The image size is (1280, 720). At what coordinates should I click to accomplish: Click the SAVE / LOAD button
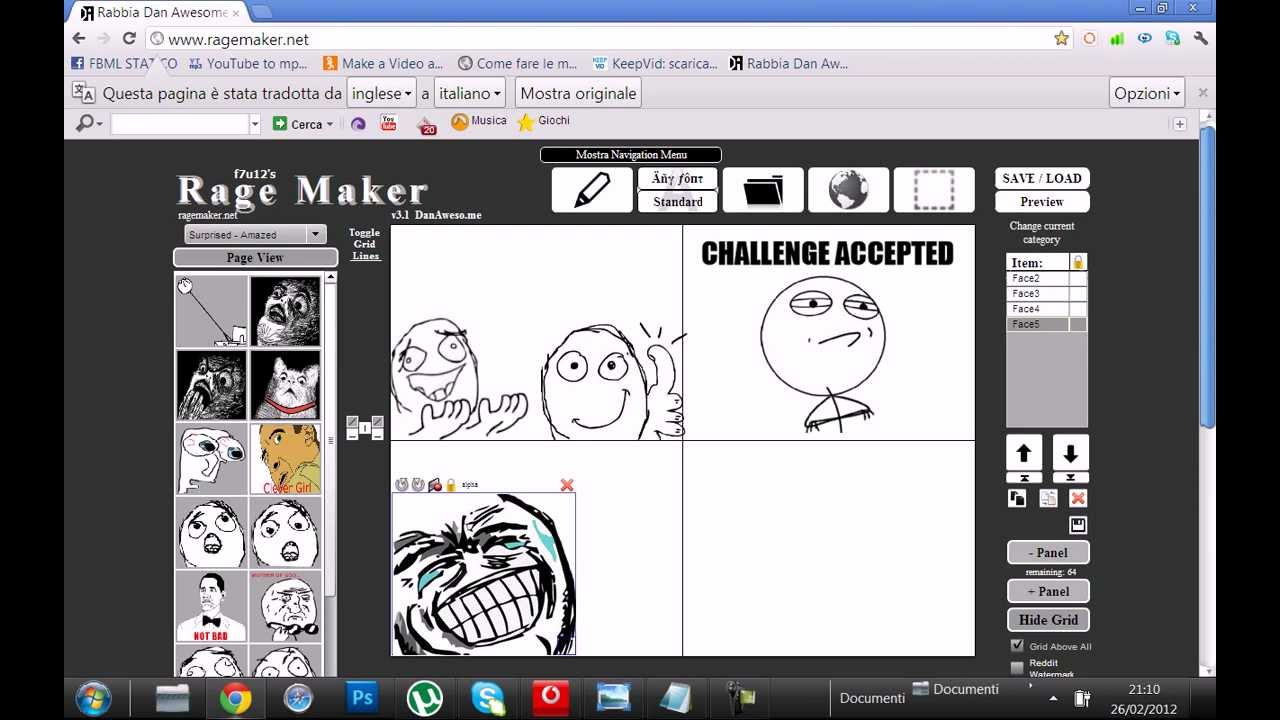tap(1042, 178)
